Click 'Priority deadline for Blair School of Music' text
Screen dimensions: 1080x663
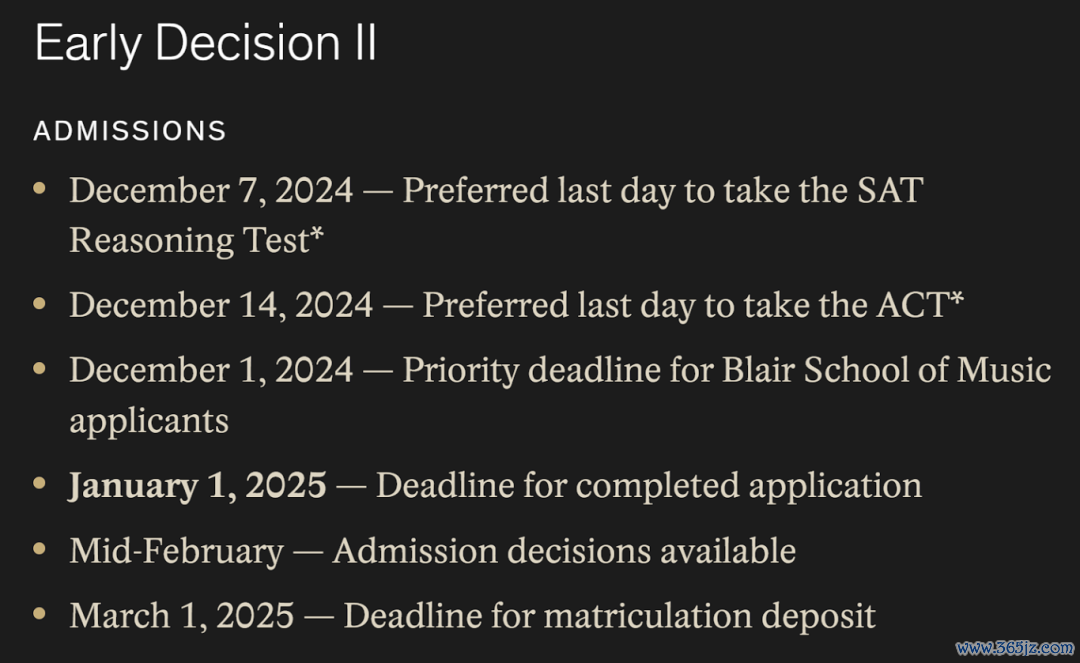[x=727, y=370]
